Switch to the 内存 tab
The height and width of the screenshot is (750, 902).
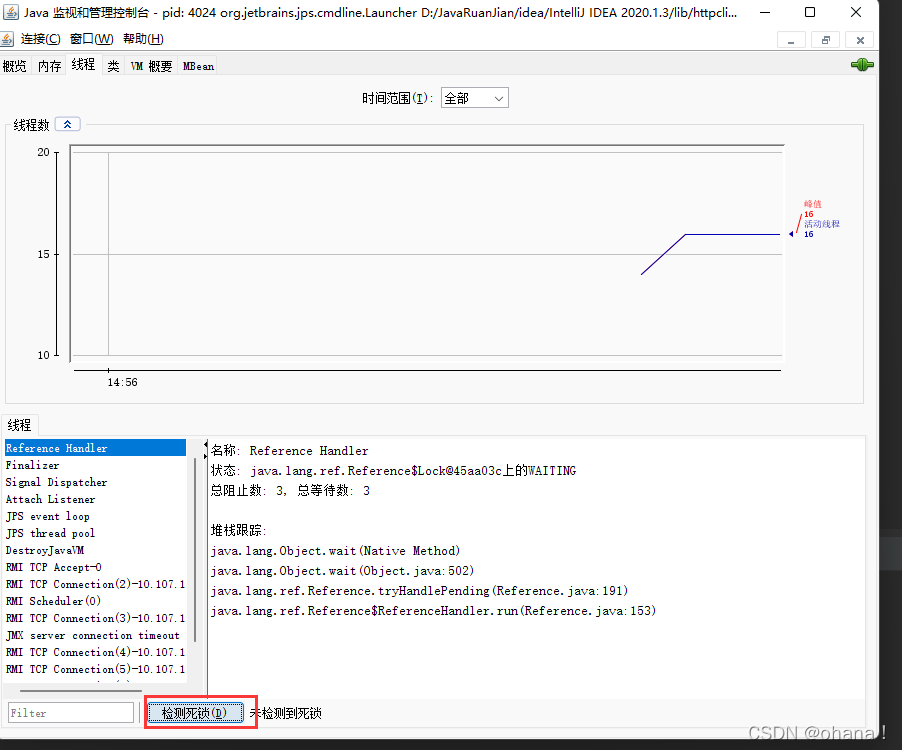pyautogui.click(x=48, y=66)
